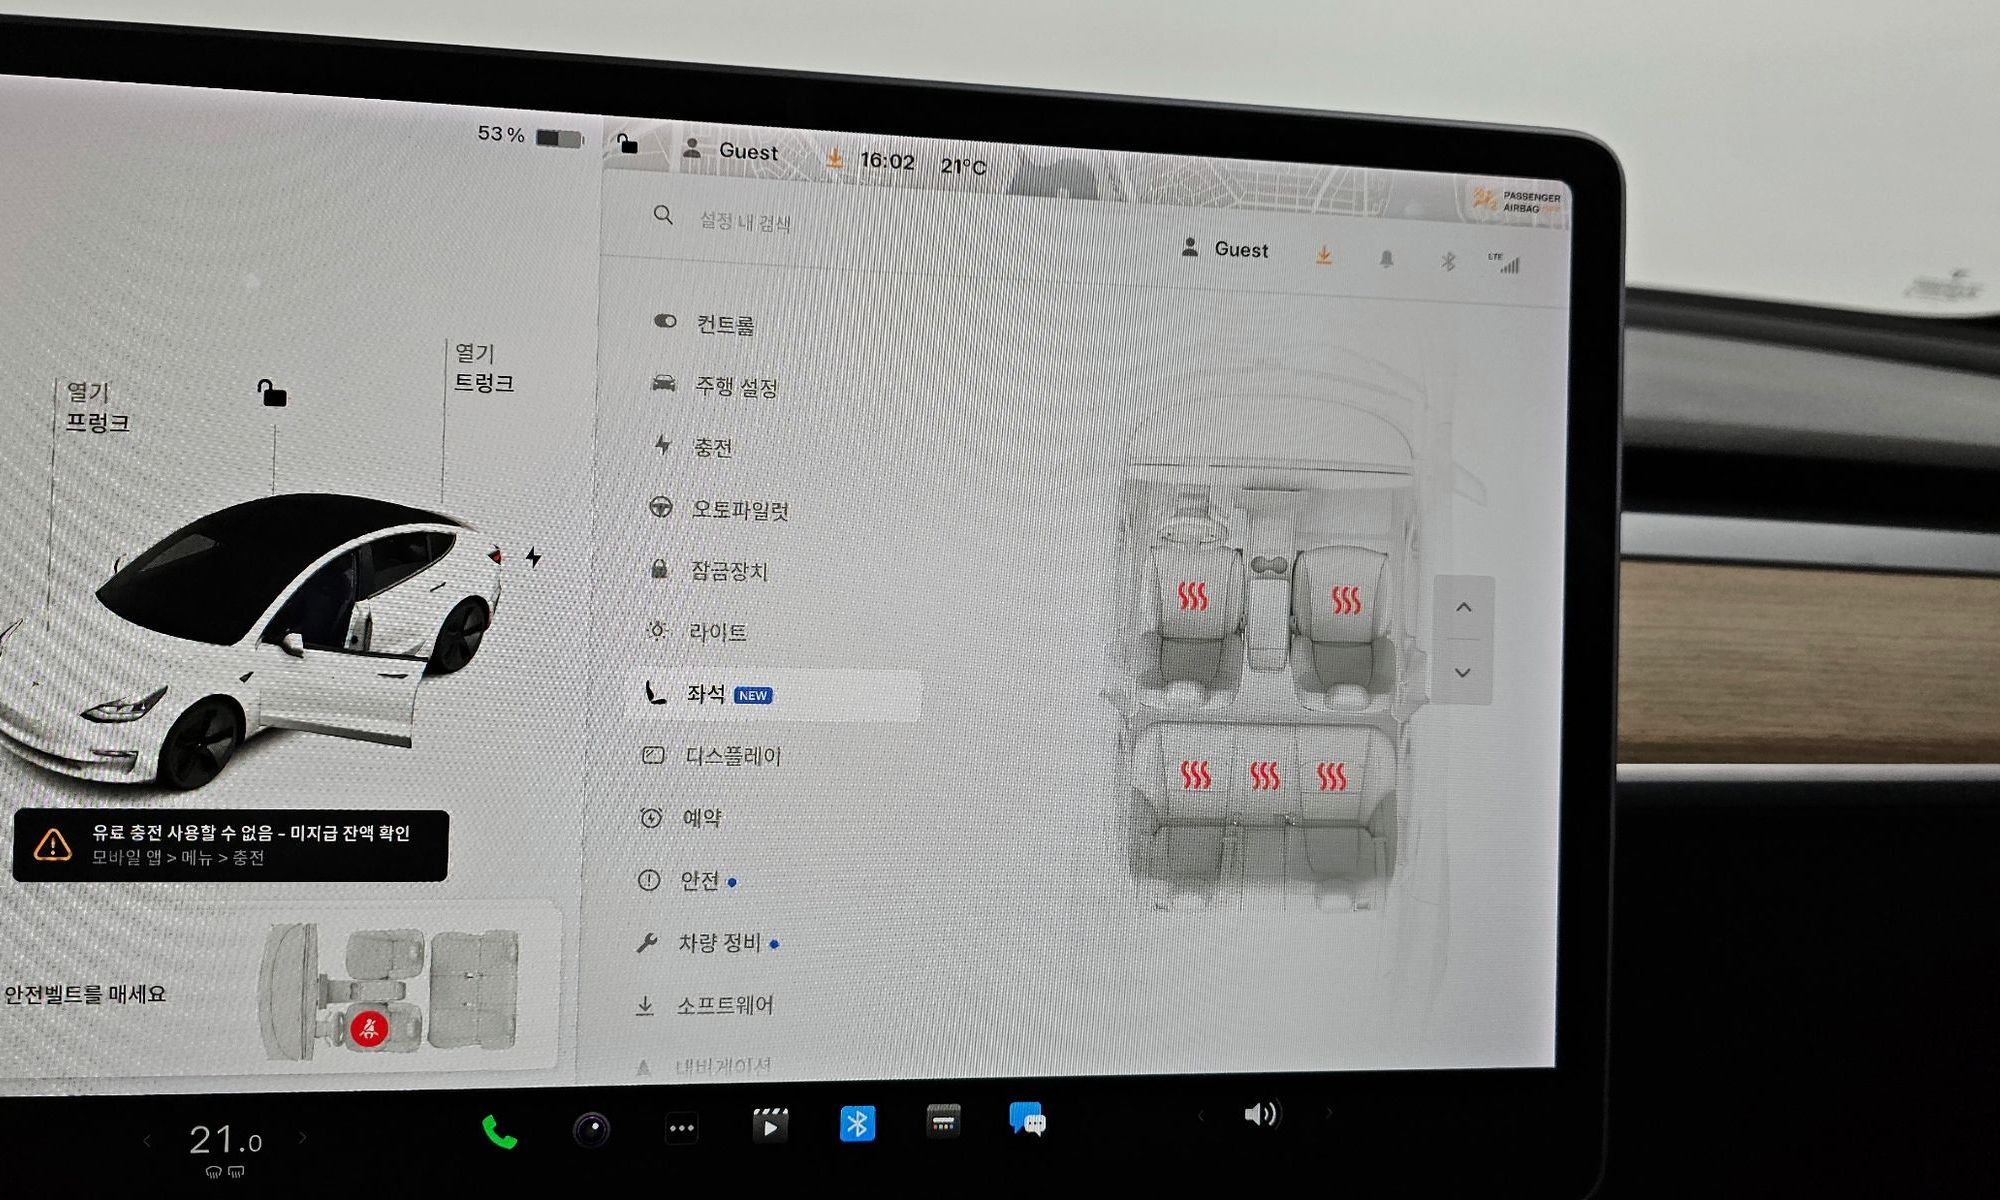
Task: Click the settings search field 설정 내 검색
Action: [x=745, y=221]
